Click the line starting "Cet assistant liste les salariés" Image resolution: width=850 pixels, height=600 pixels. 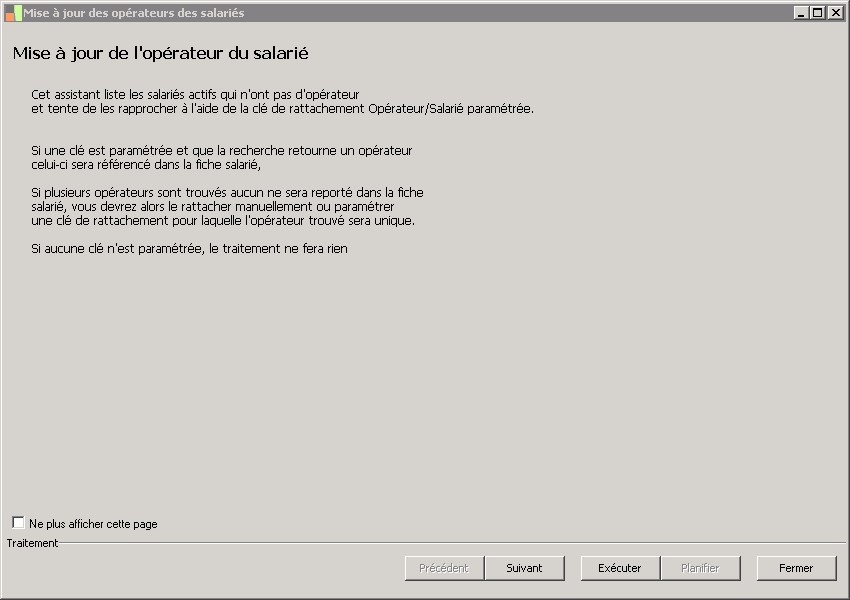(195, 95)
